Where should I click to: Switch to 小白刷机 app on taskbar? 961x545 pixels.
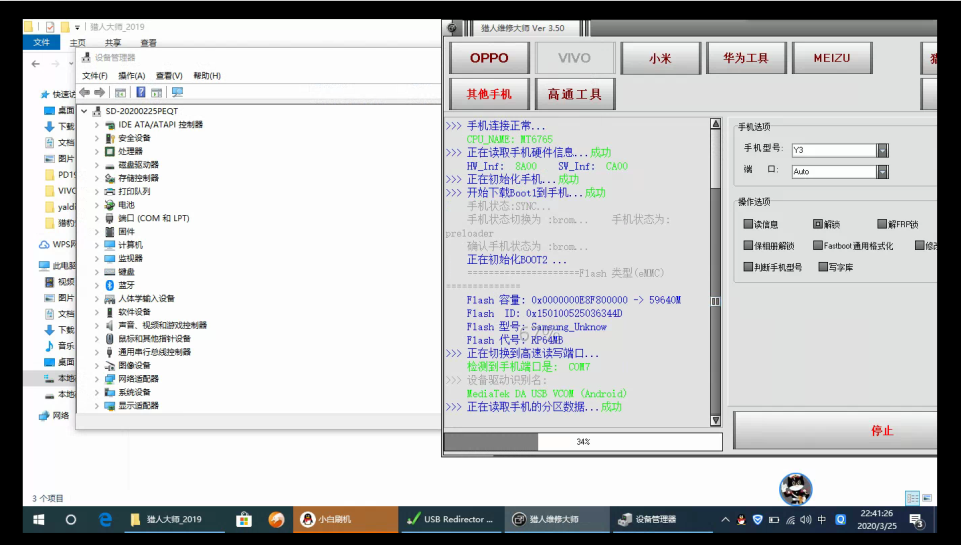(346, 520)
